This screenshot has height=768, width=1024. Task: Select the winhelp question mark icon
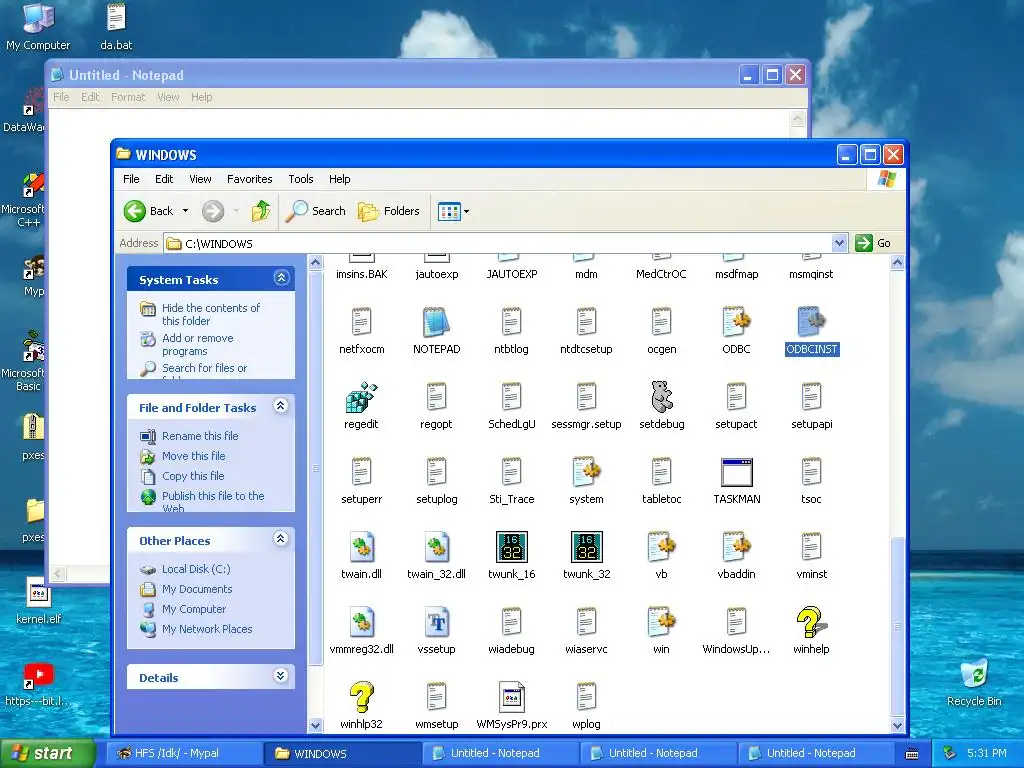click(811, 622)
